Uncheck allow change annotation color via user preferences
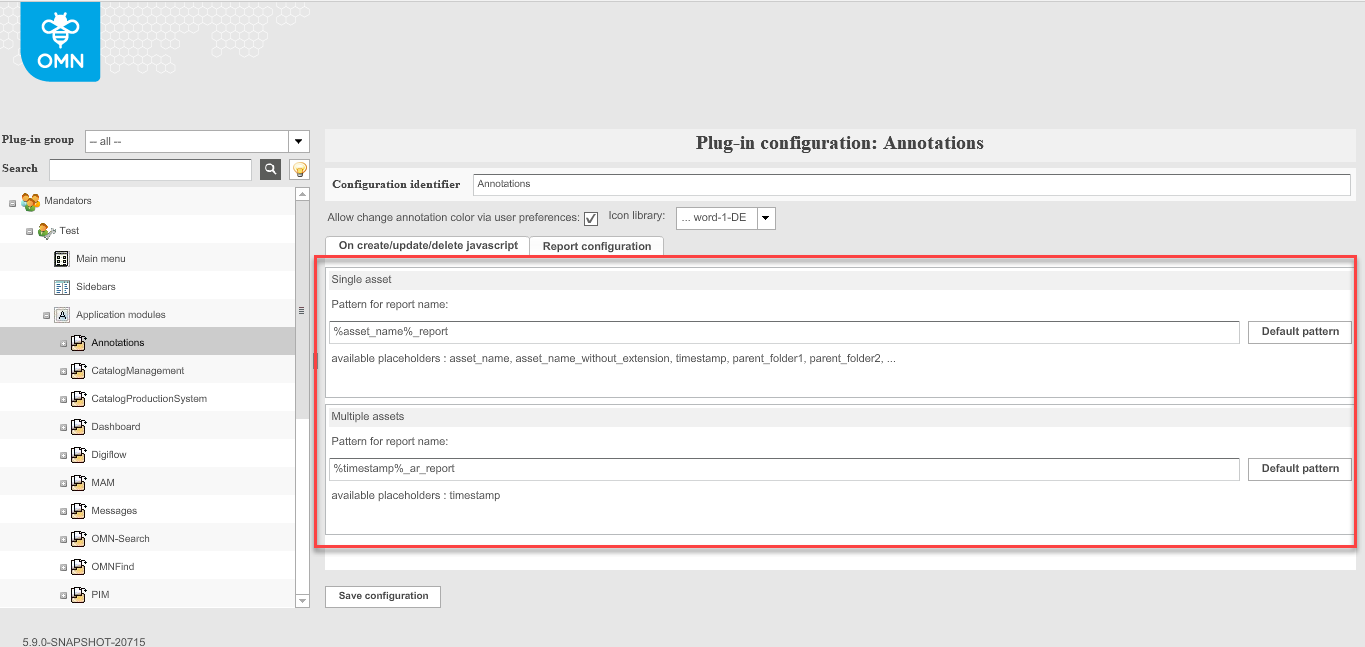The height and width of the screenshot is (647, 1365). [591, 217]
